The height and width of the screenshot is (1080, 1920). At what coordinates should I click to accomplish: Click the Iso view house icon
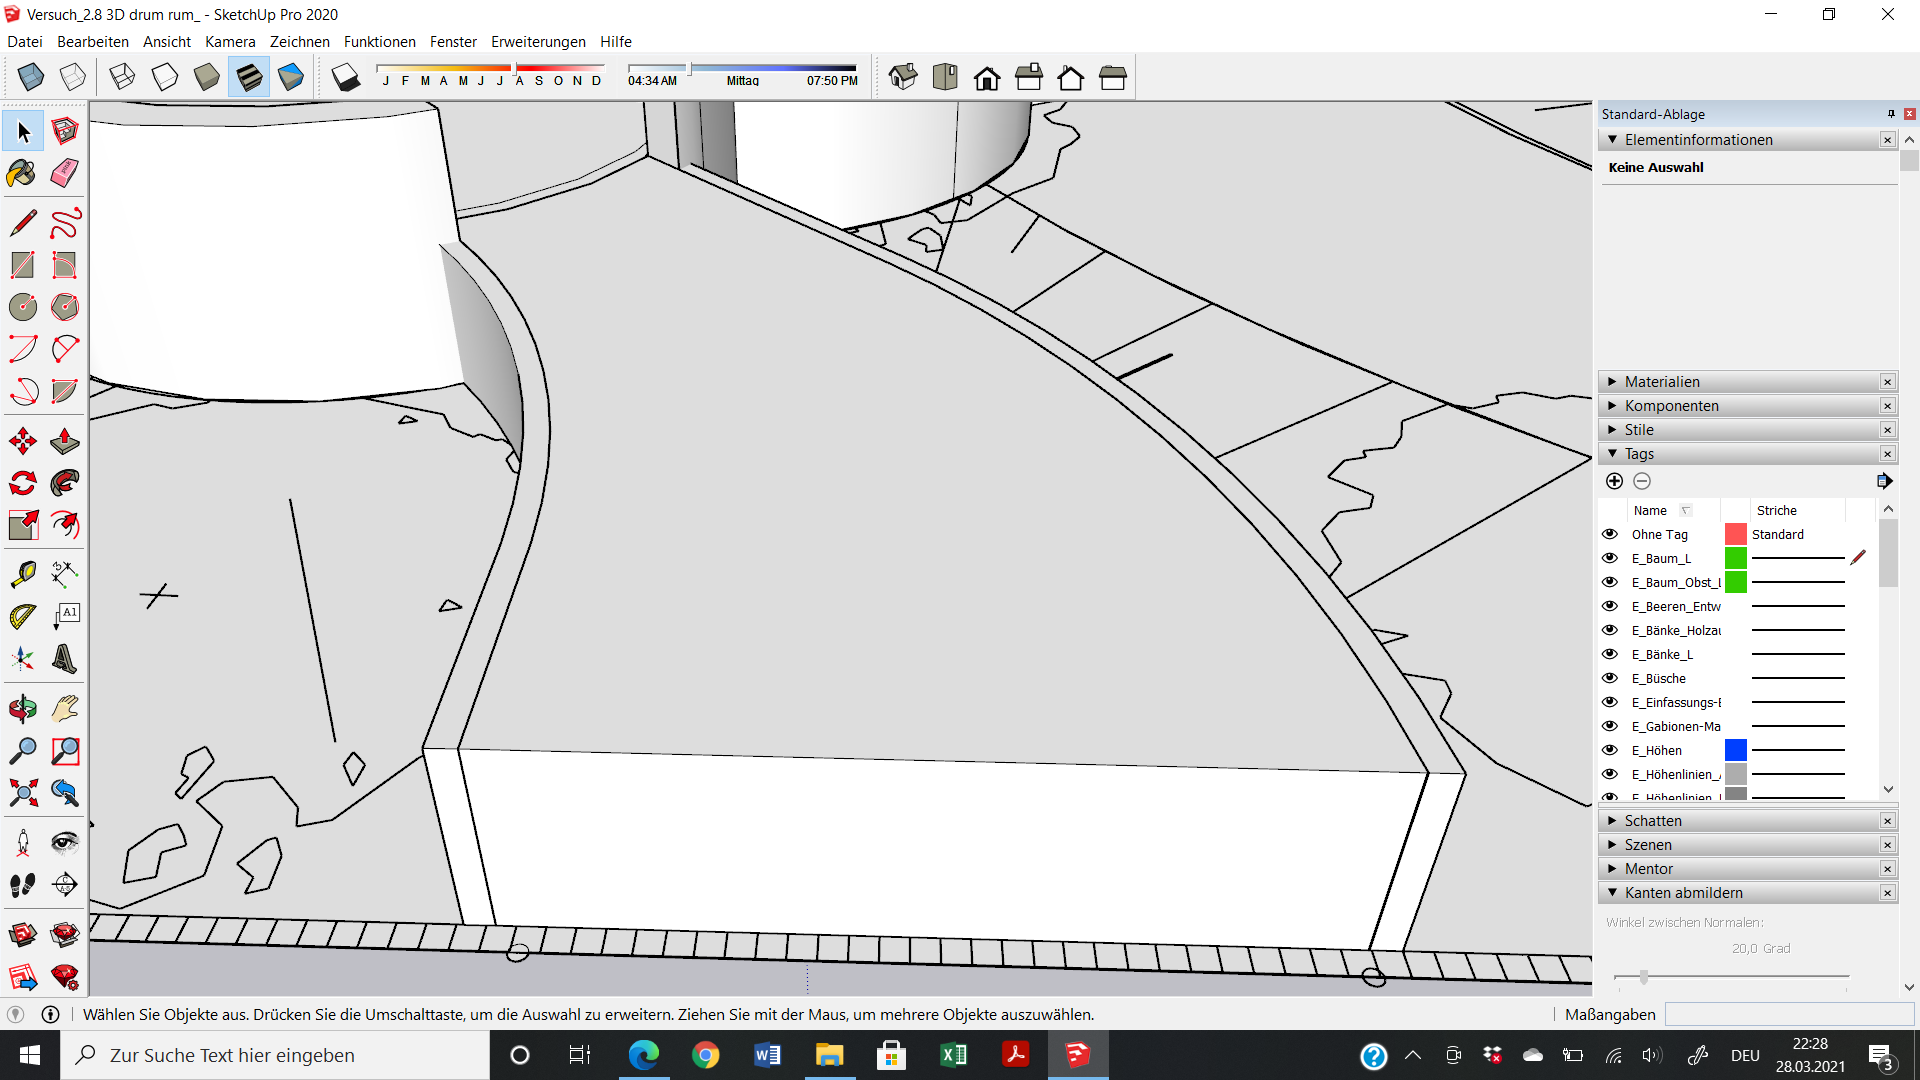click(902, 77)
